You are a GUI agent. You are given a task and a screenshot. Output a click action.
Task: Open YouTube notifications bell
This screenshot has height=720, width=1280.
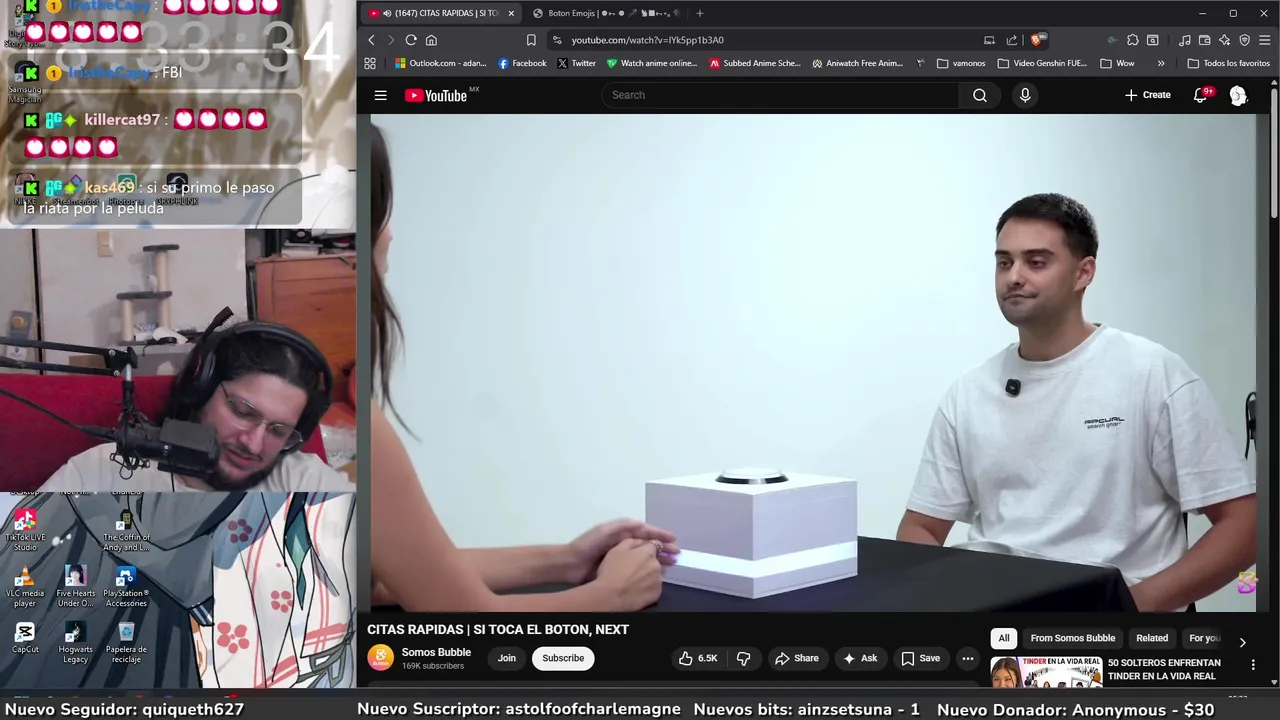(1201, 95)
